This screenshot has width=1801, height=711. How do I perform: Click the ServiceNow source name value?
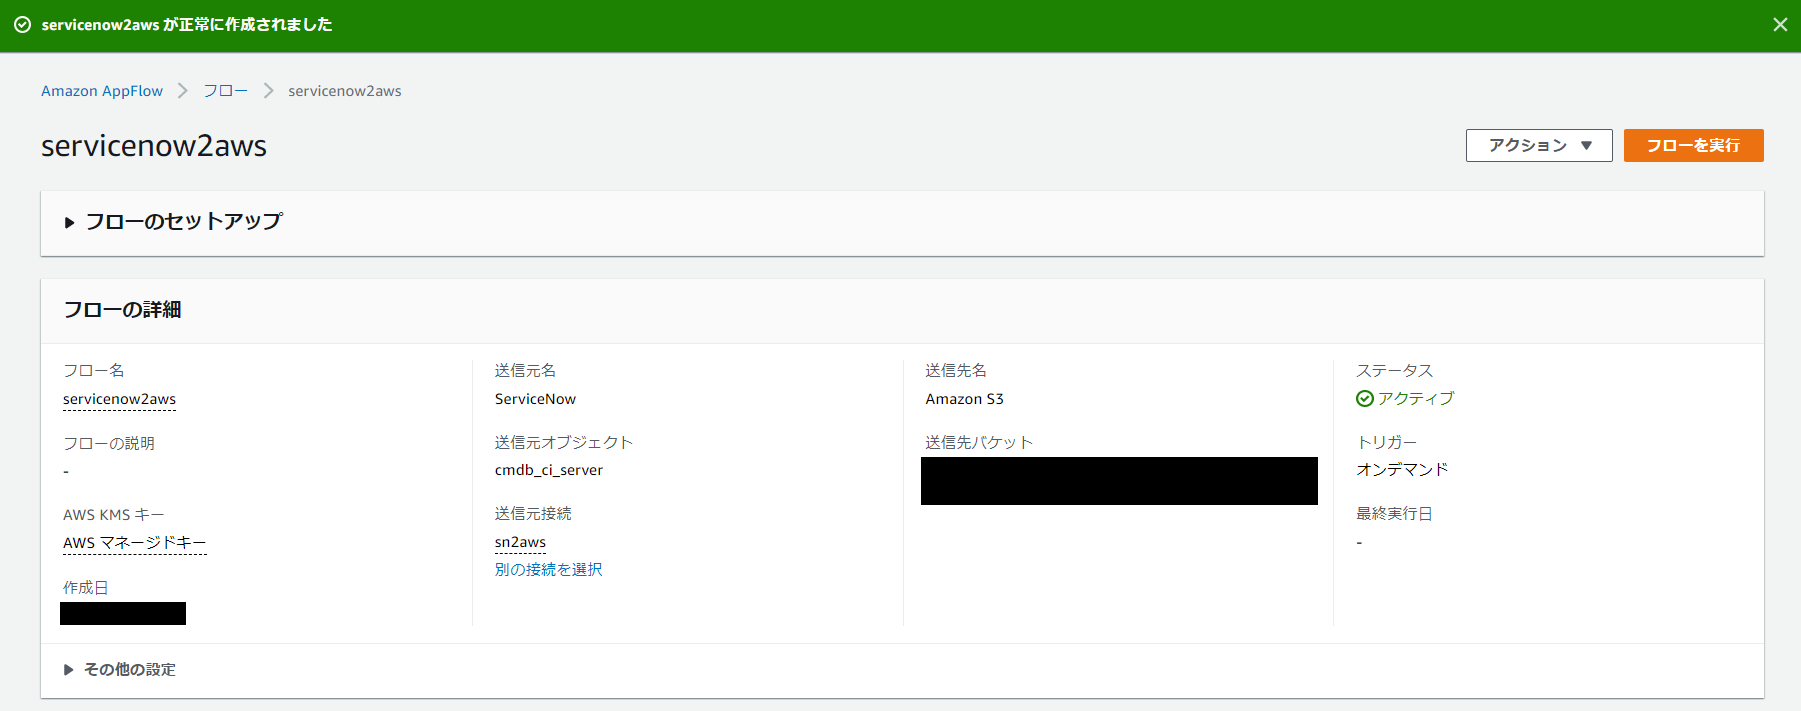[535, 399]
